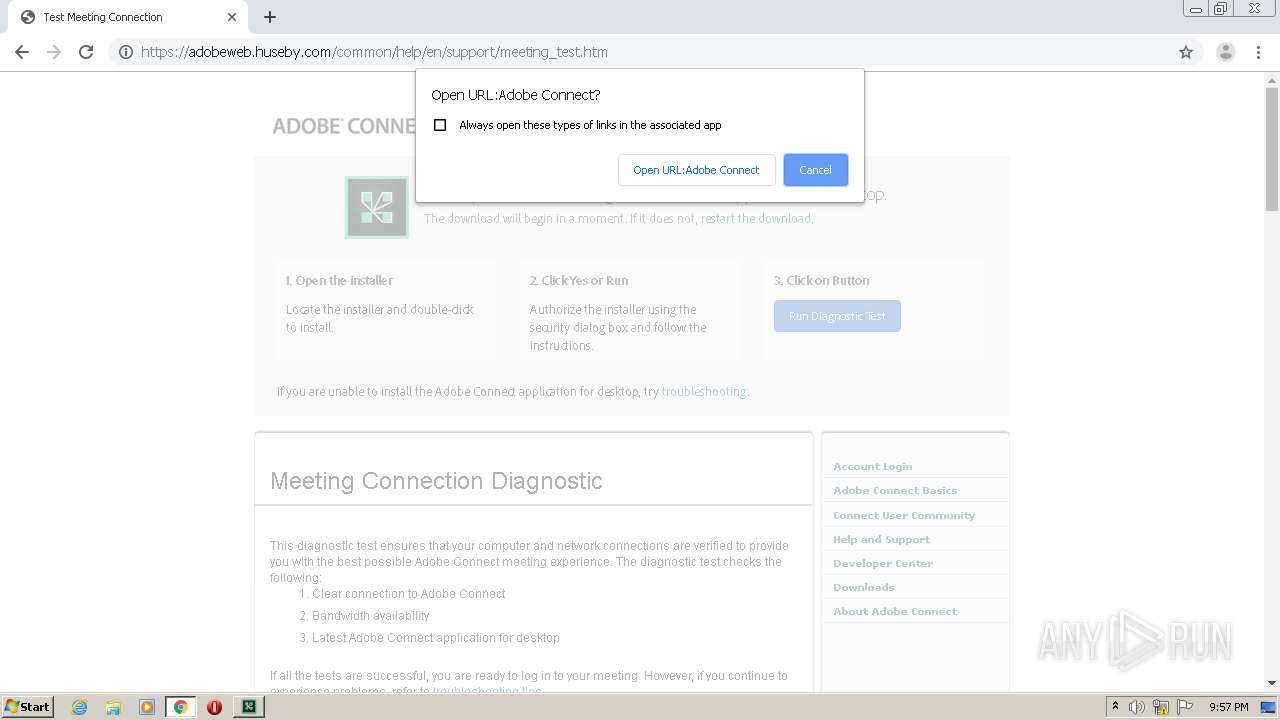
Task: Cancel the Open URL dialog
Action: (x=815, y=170)
